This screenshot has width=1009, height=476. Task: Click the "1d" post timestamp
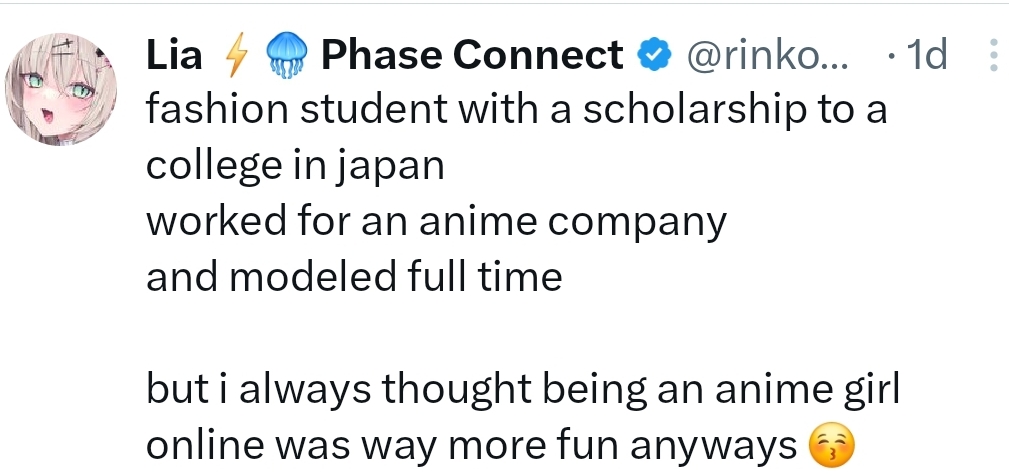point(924,56)
